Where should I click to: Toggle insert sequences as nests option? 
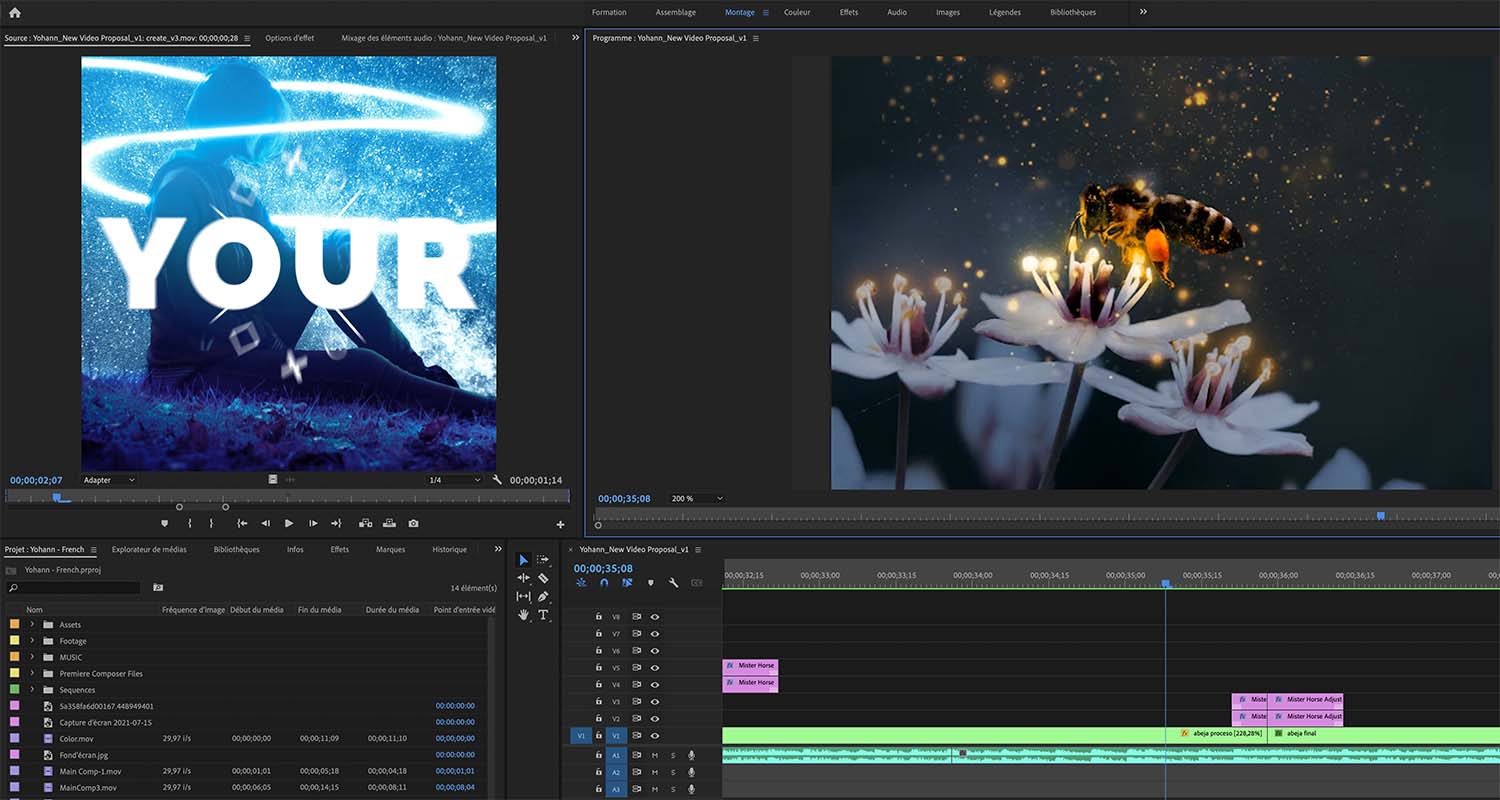pyautogui.click(x=581, y=583)
